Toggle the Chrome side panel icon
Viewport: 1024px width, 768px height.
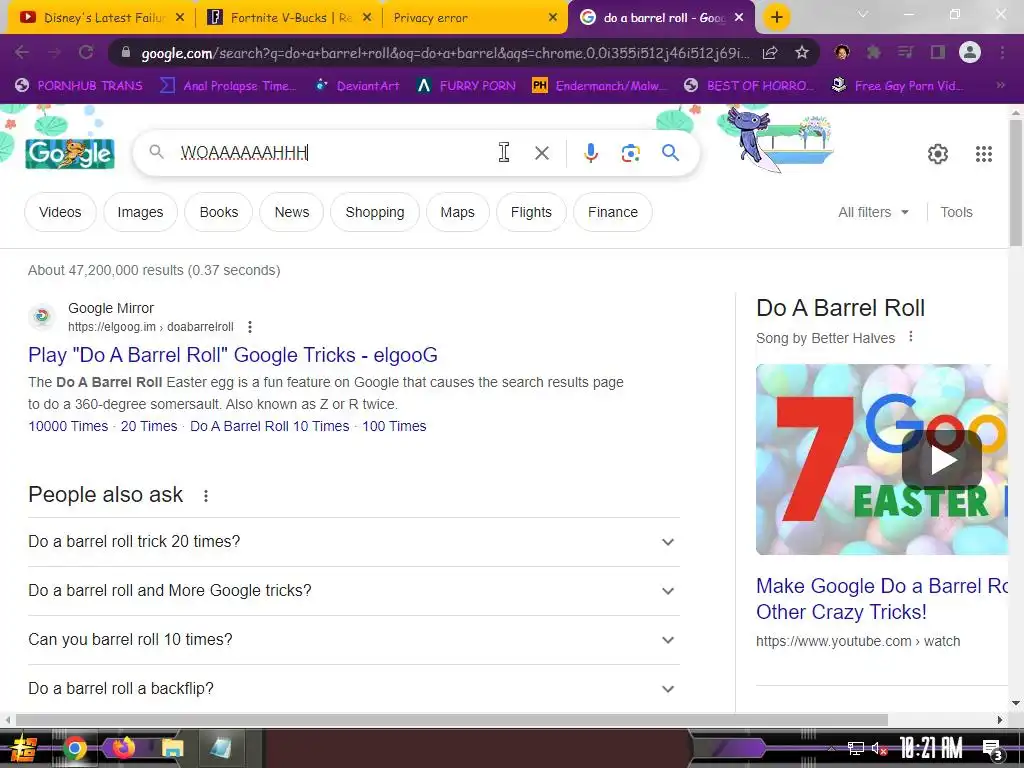[938, 52]
